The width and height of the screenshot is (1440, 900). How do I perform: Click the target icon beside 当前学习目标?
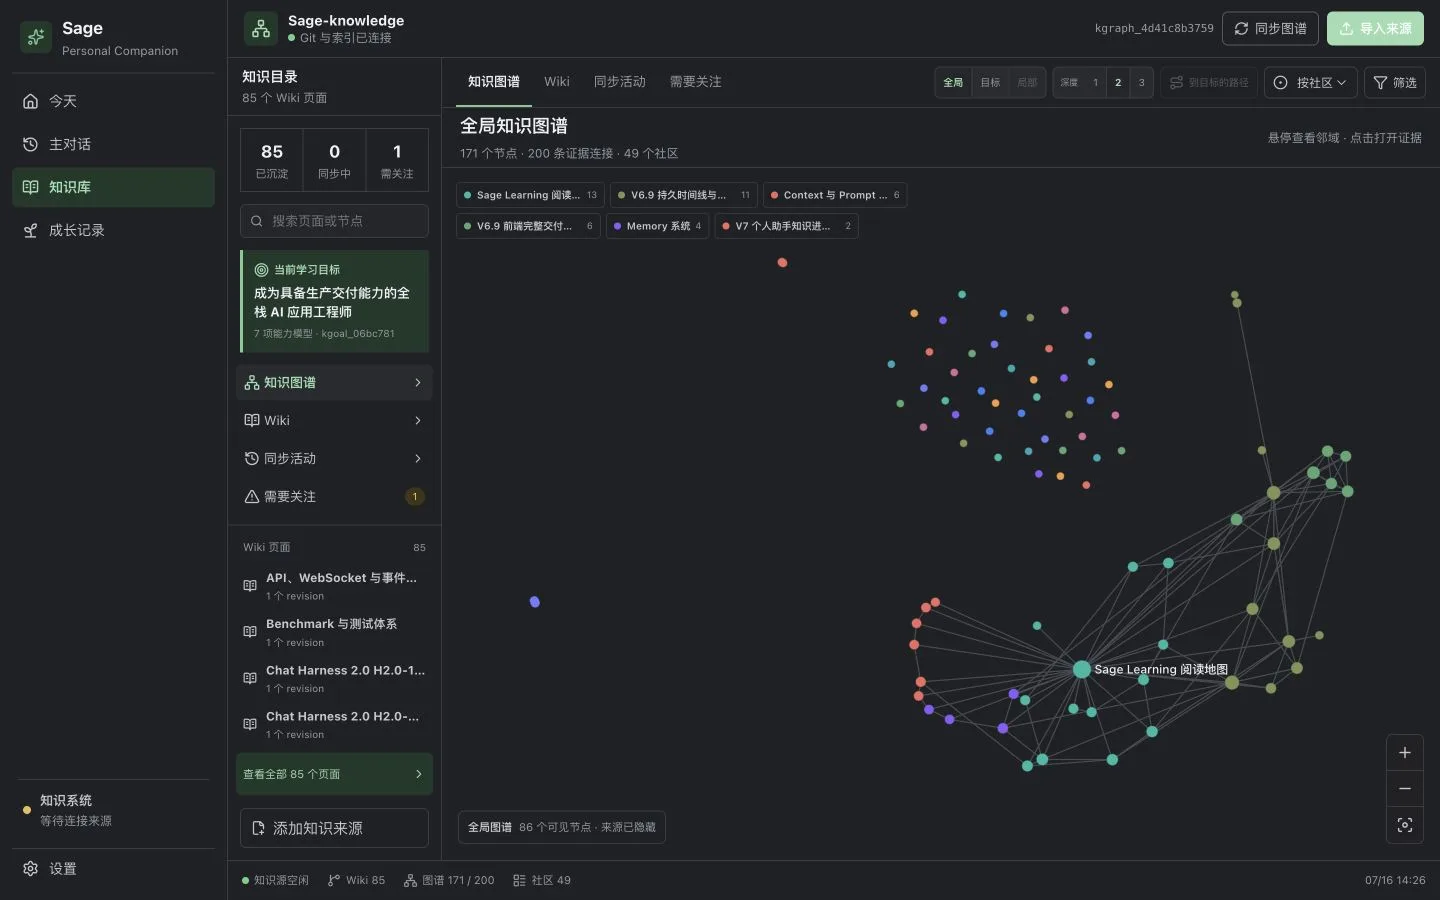(261, 269)
